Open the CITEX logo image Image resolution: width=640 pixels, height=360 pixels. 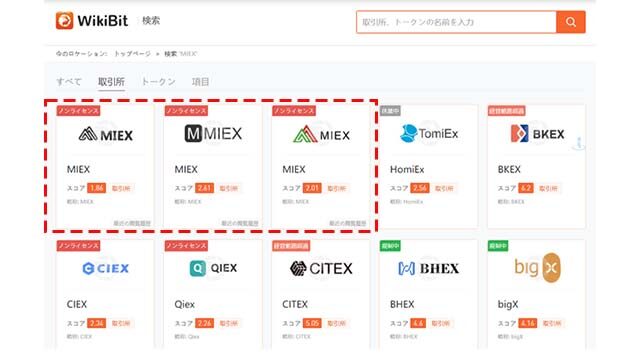coord(321,268)
